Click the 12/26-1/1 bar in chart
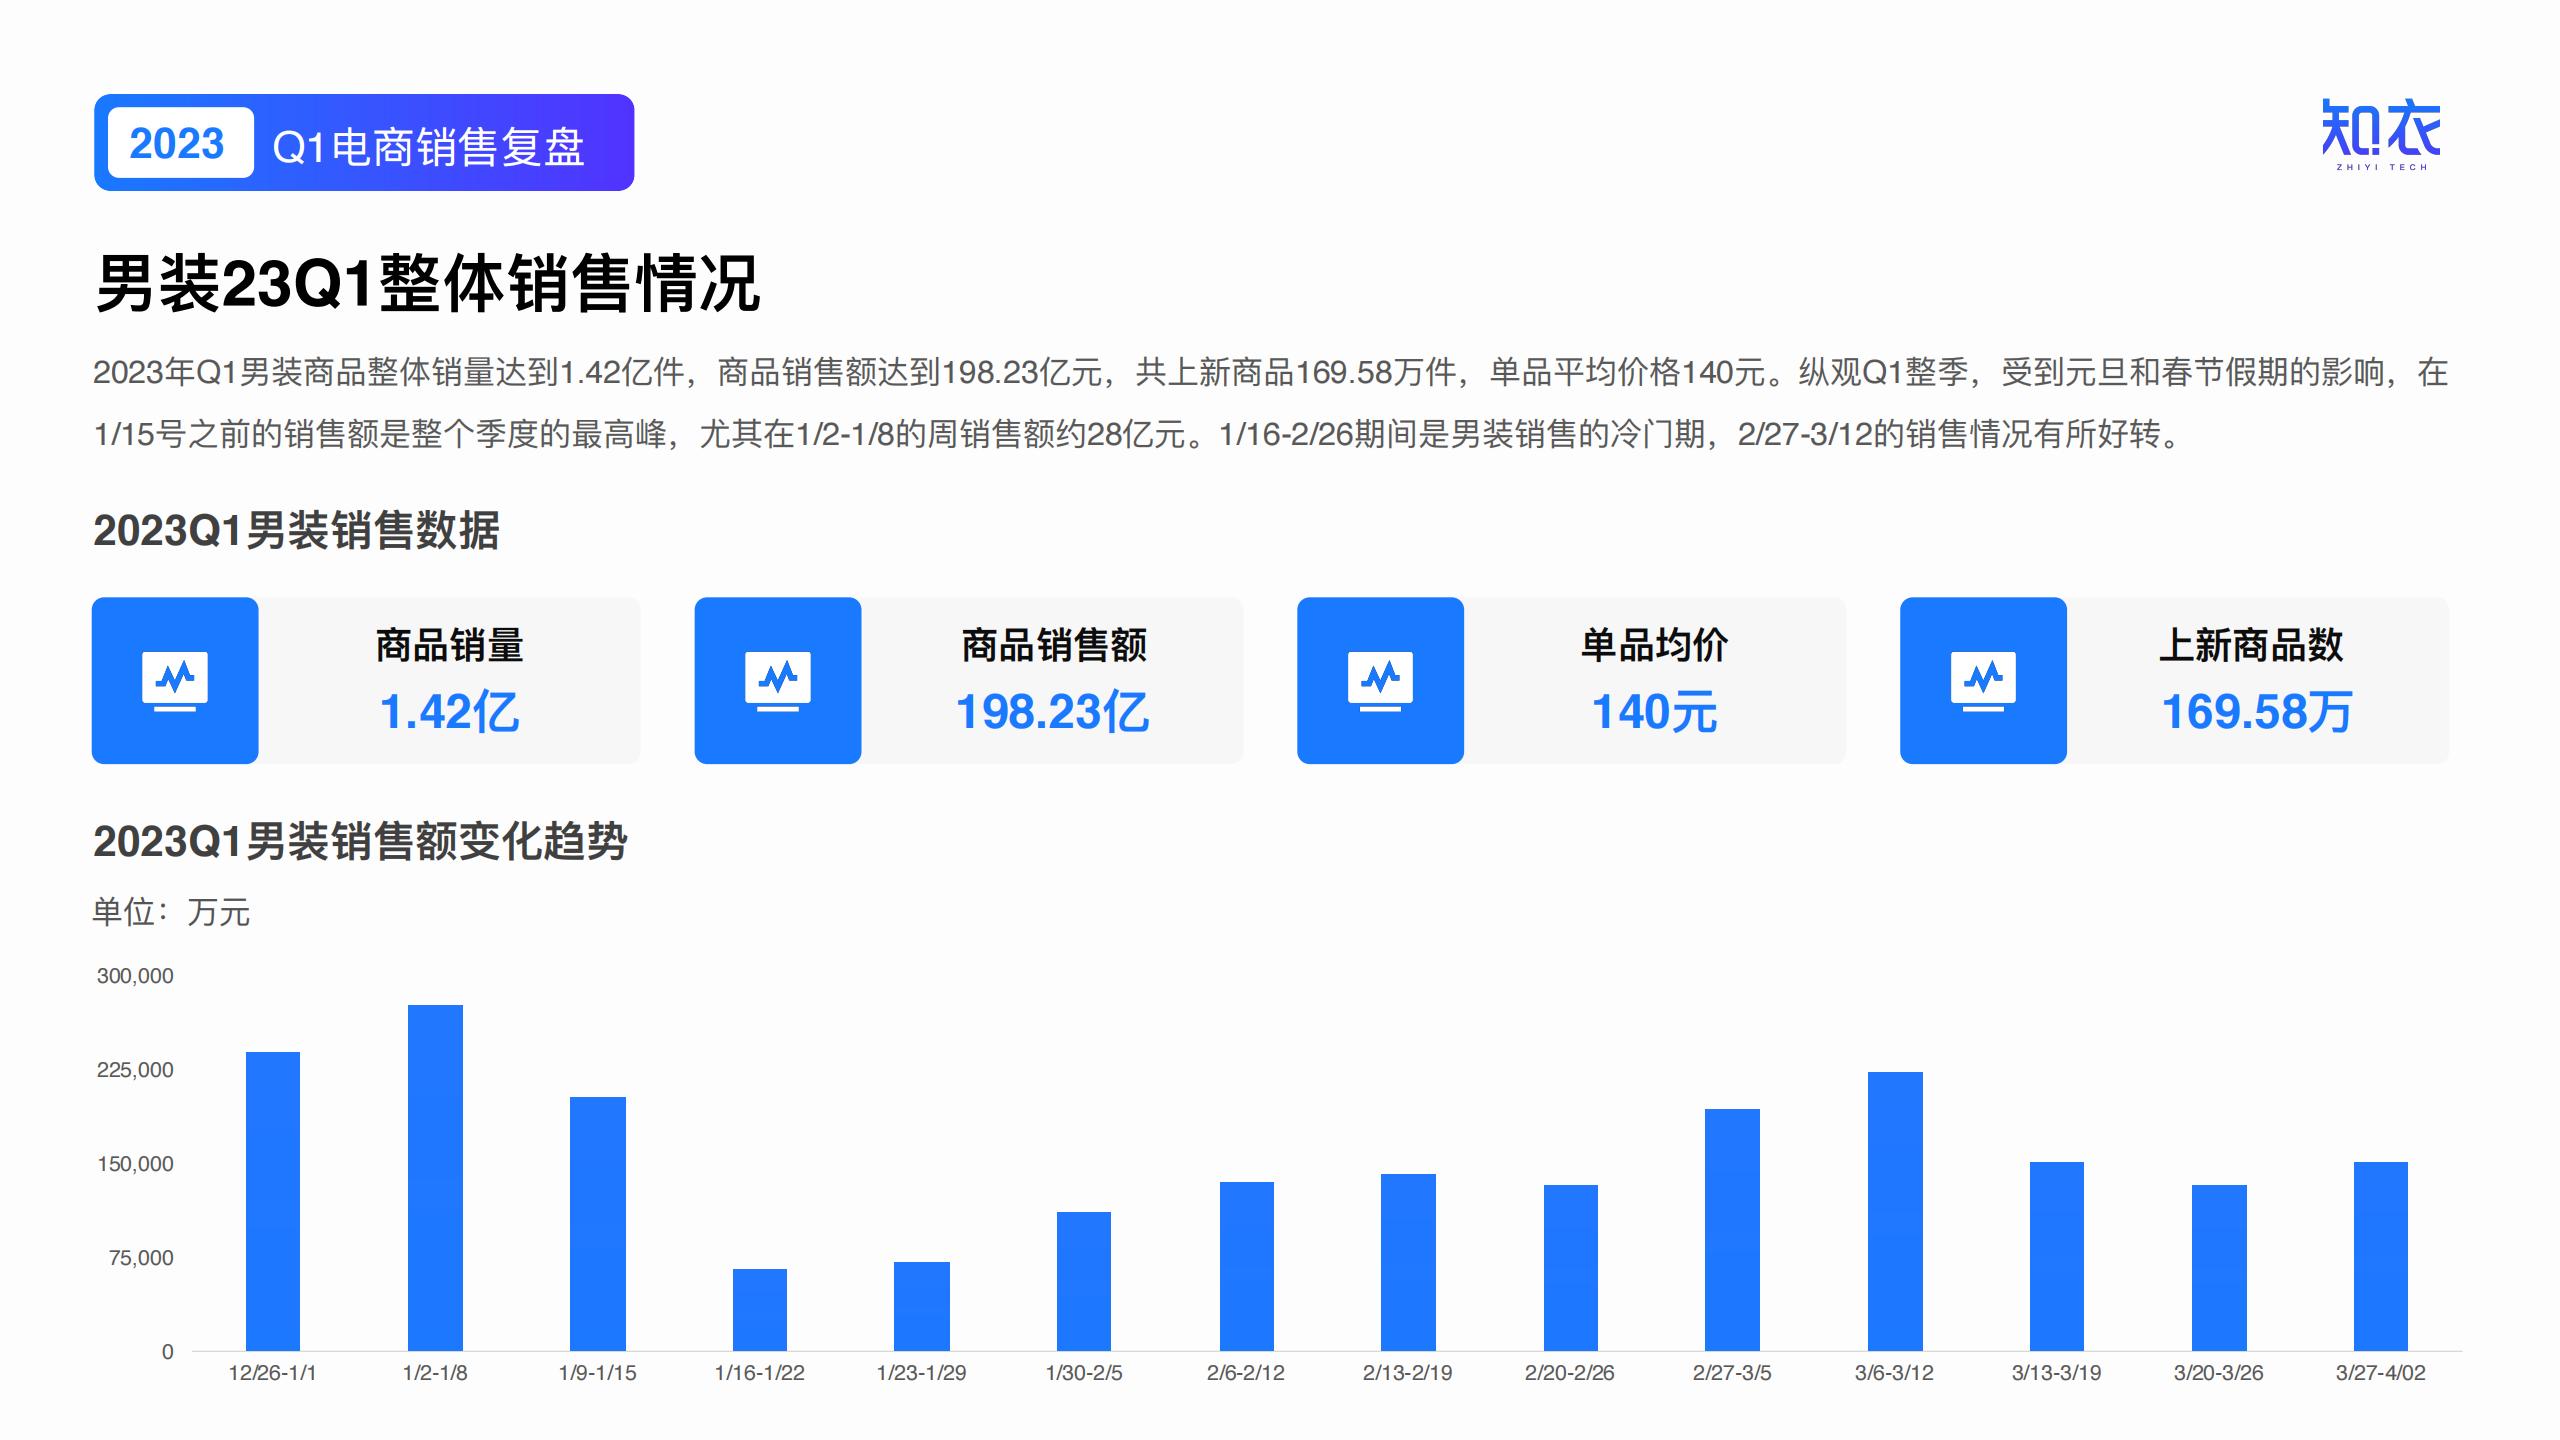 273,1200
